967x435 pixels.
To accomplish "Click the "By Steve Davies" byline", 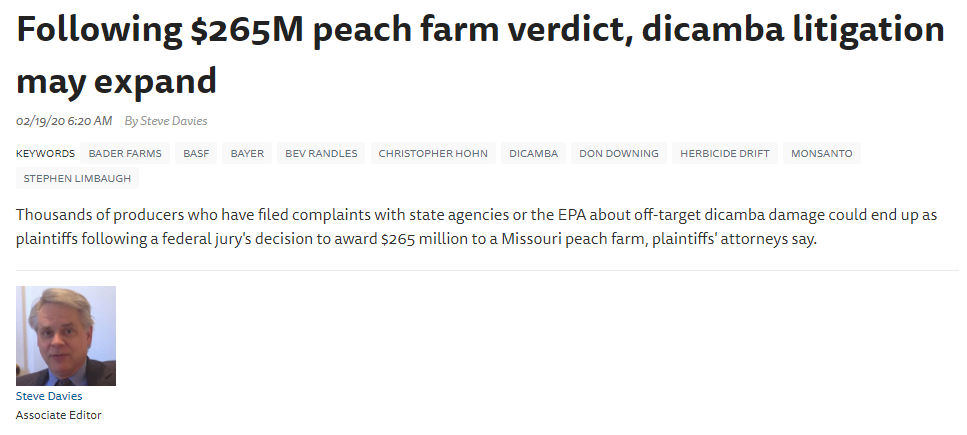I will click(x=166, y=121).
